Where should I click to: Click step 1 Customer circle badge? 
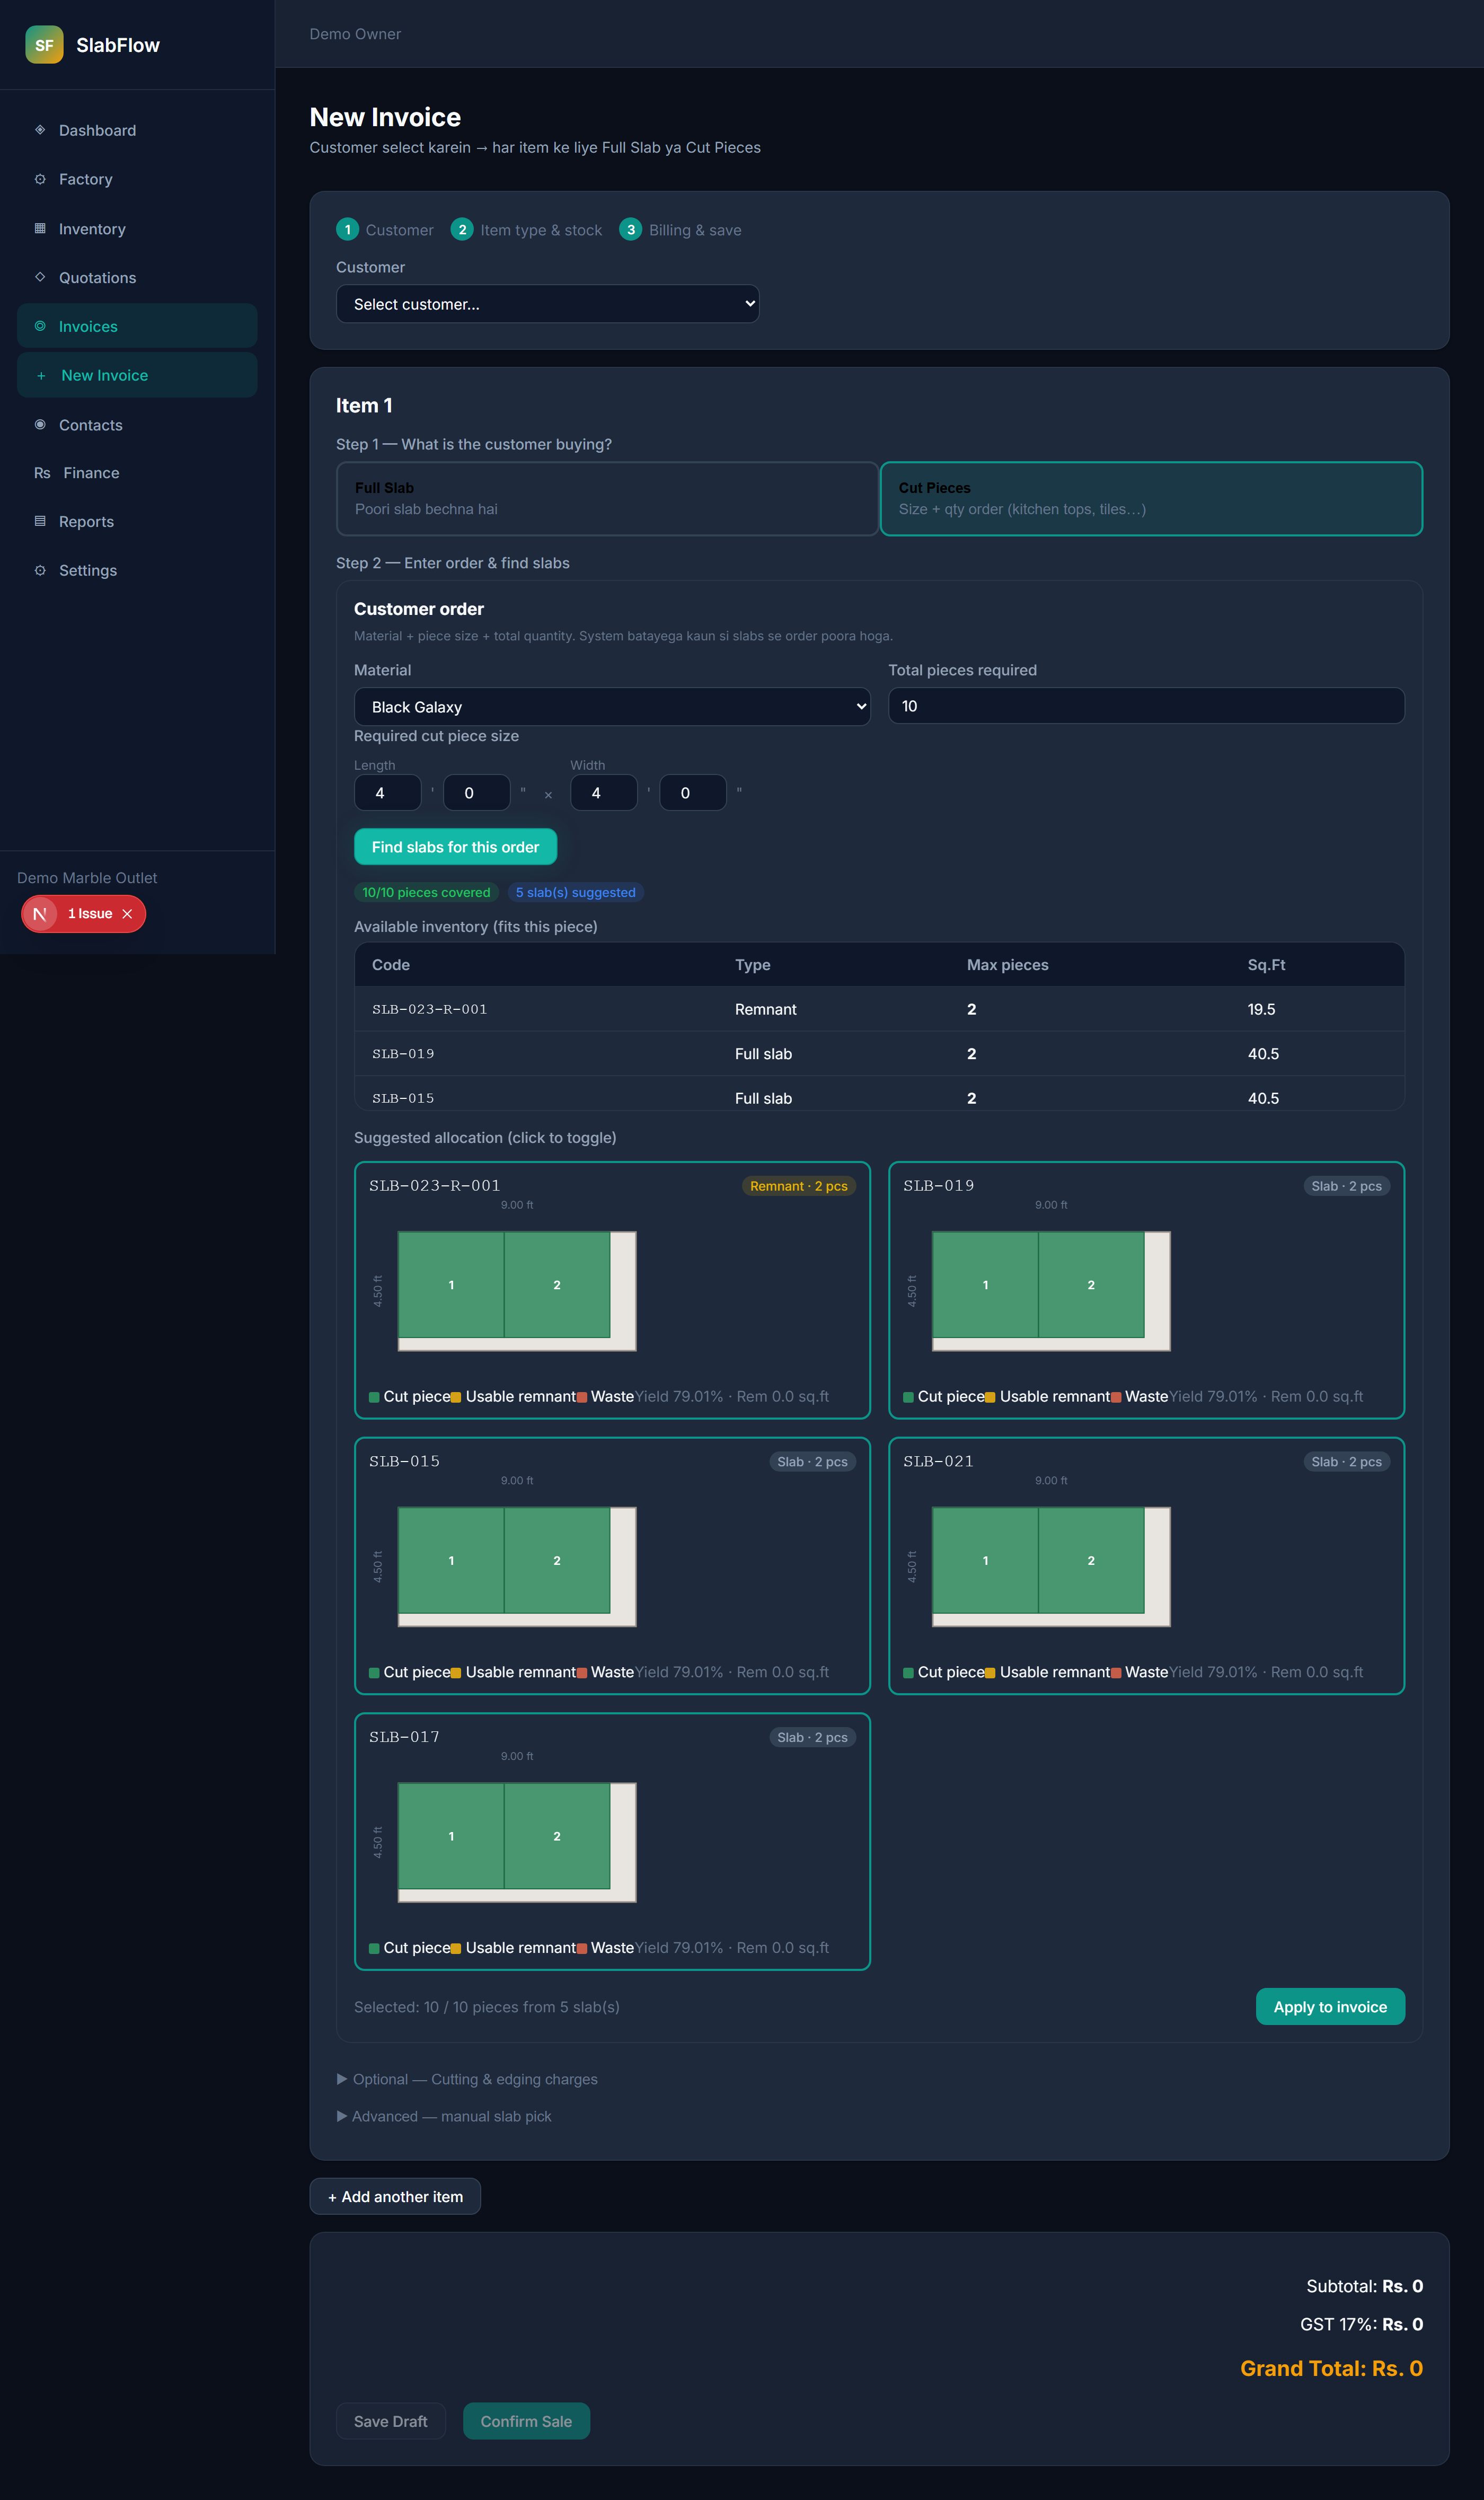tap(347, 230)
